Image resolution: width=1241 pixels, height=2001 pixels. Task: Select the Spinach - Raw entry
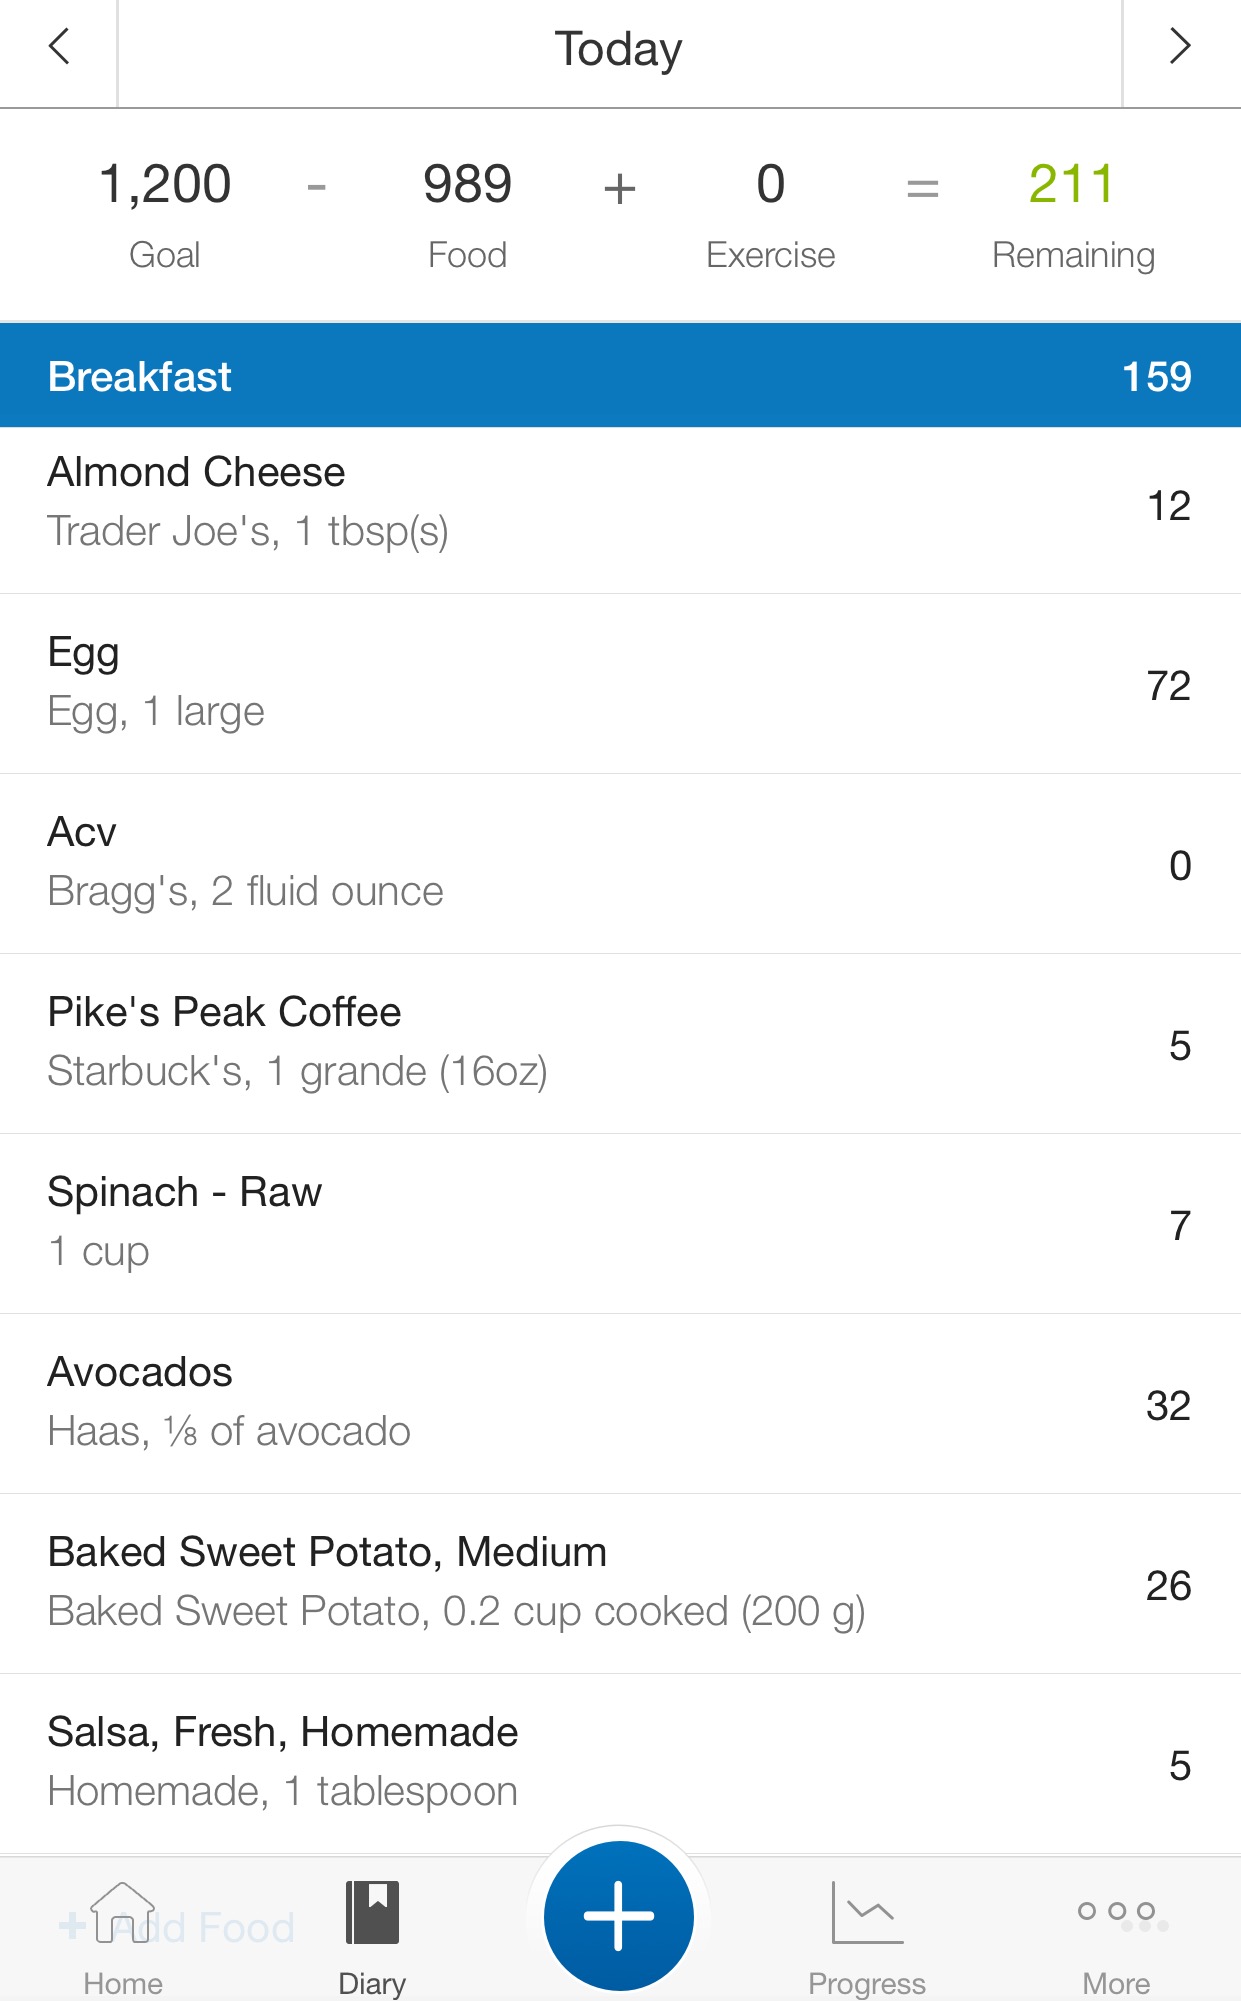(619, 1223)
